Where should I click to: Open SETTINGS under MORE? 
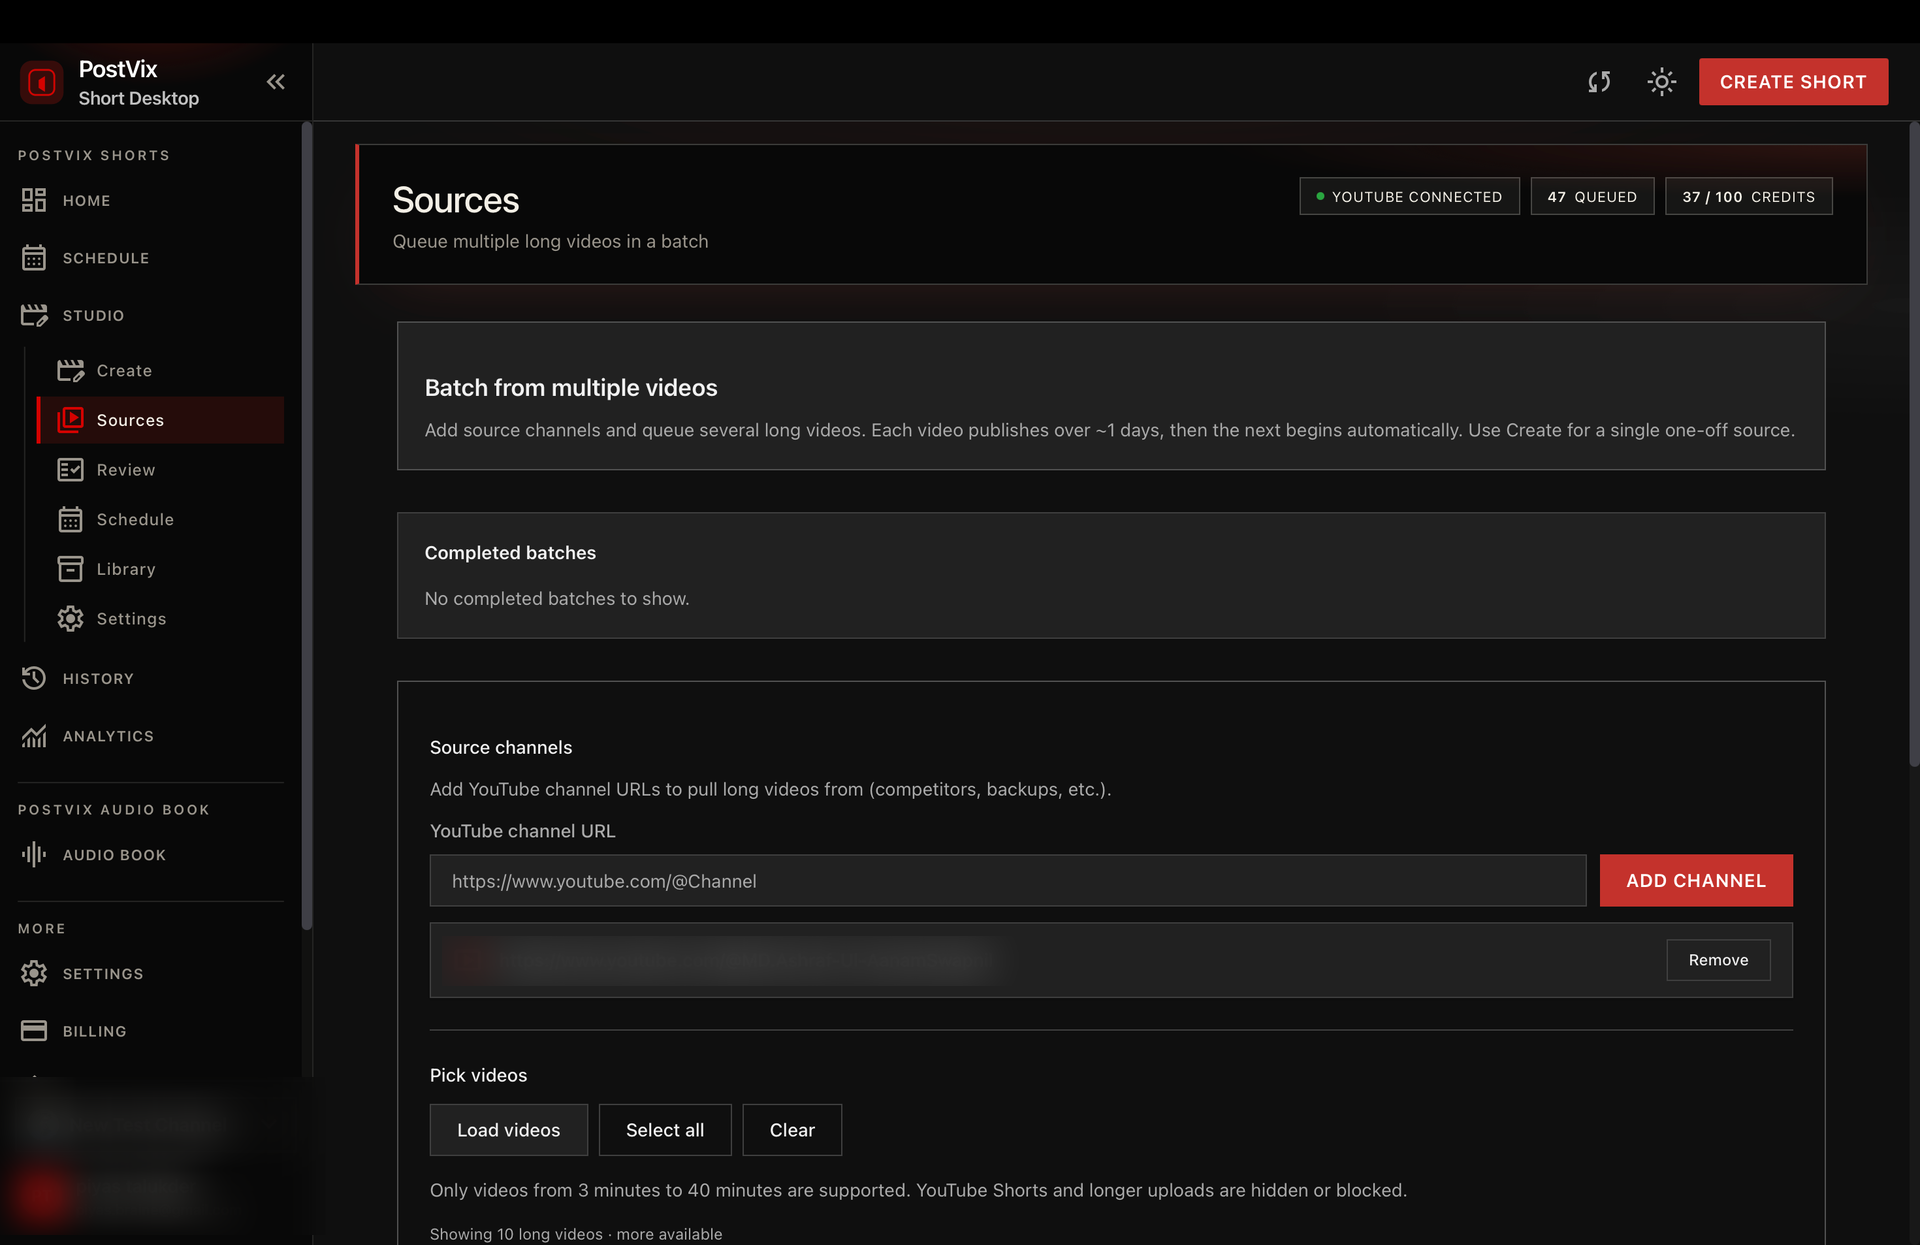pos(103,974)
